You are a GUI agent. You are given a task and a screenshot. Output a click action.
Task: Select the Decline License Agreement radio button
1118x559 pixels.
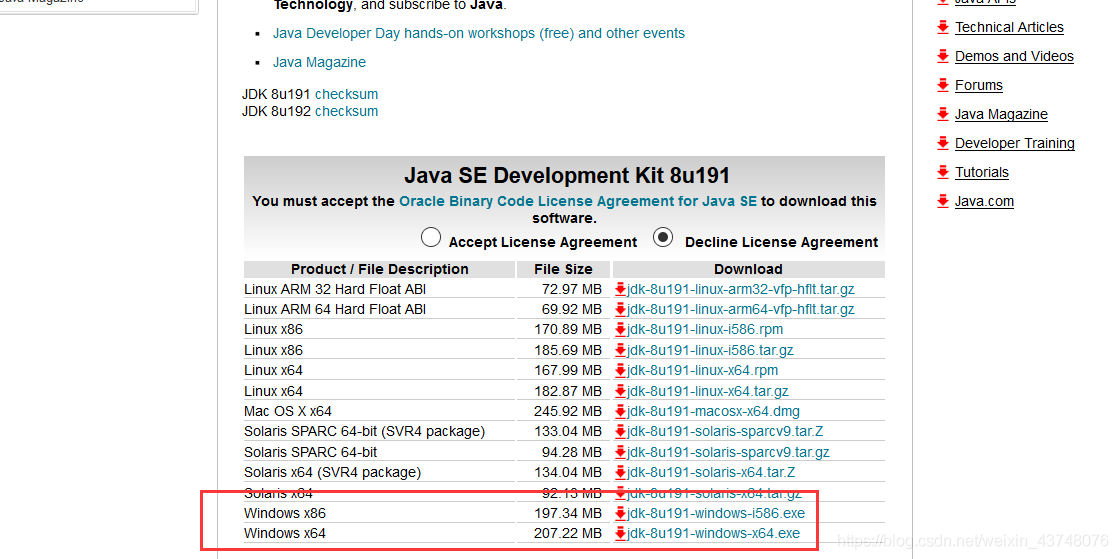[x=663, y=238]
